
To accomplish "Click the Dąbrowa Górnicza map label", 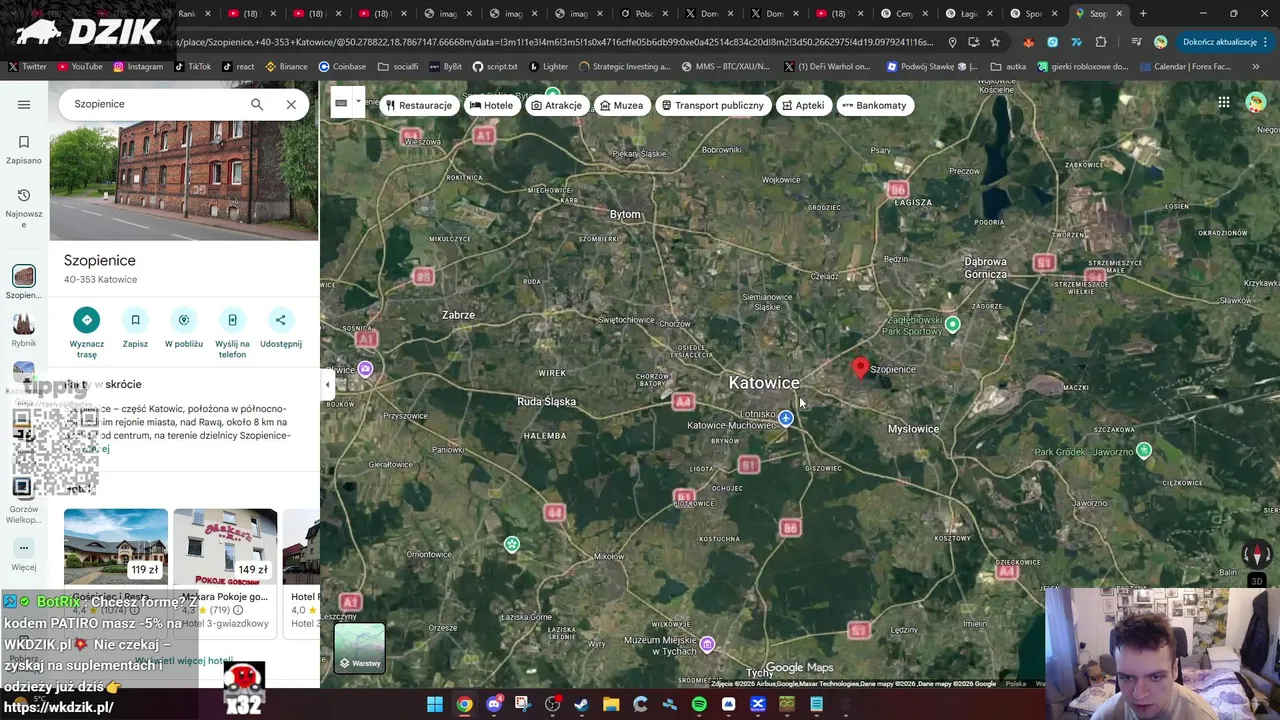I will tap(986, 267).
